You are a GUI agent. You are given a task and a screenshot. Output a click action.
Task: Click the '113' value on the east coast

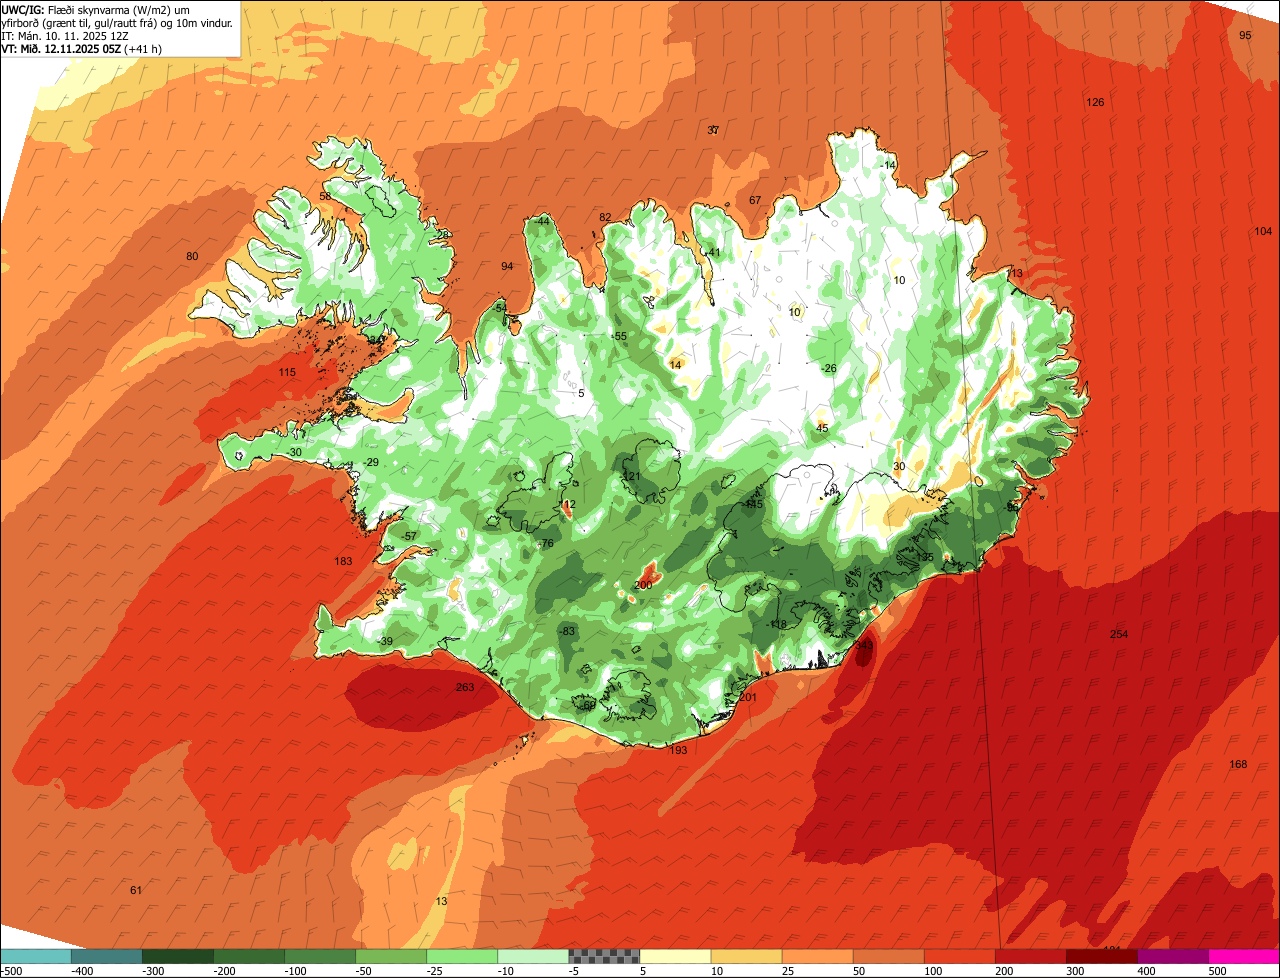click(1014, 273)
